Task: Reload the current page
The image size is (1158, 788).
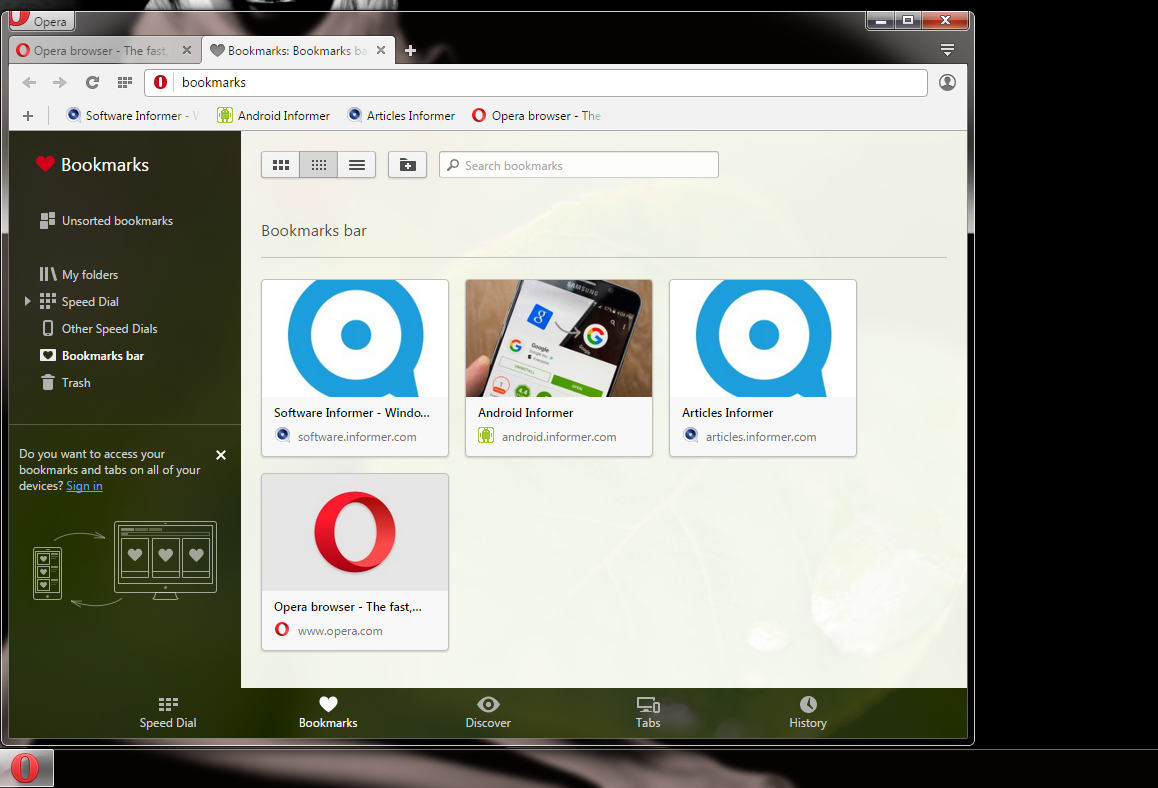Action: click(92, 83)
